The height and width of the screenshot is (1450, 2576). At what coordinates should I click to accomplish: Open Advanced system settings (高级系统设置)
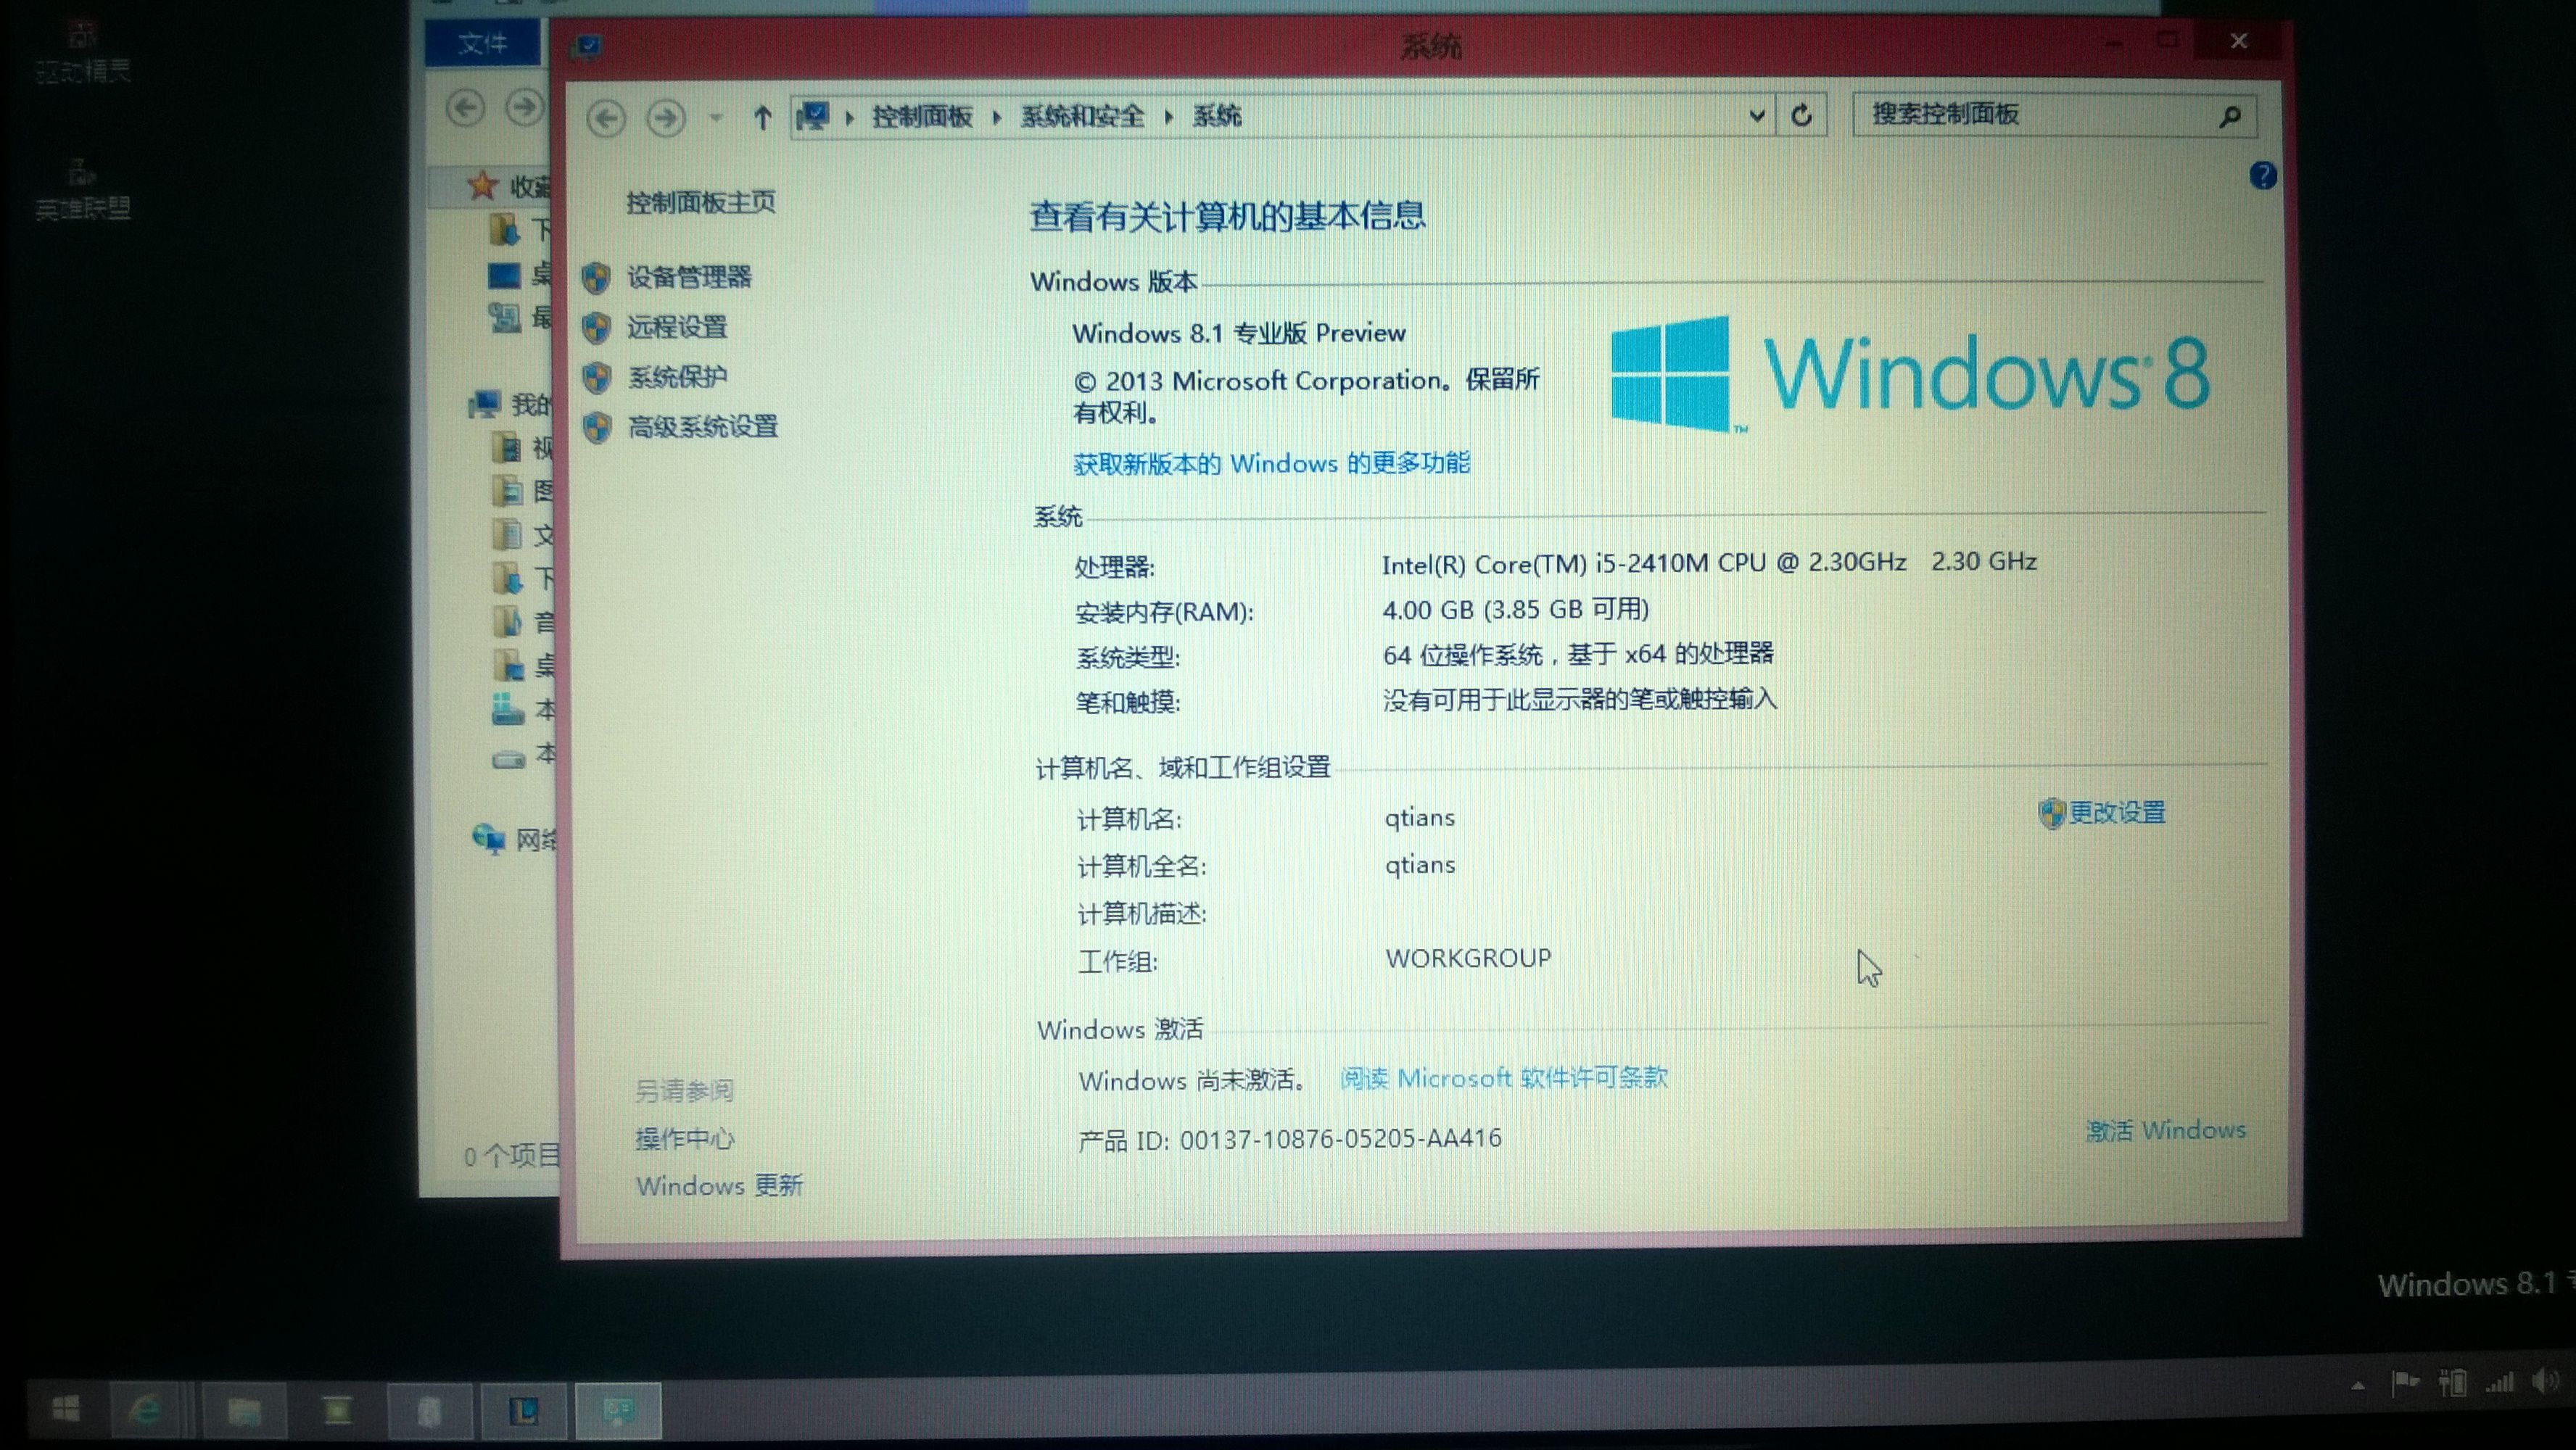[x=702, y=427]
